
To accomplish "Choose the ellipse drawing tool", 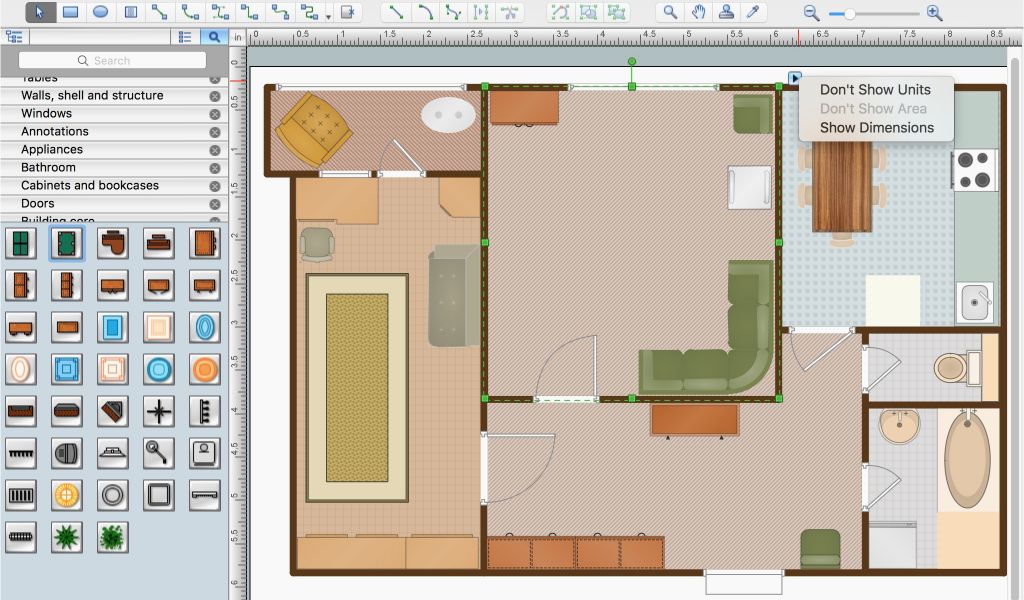I will pos(100,12).
